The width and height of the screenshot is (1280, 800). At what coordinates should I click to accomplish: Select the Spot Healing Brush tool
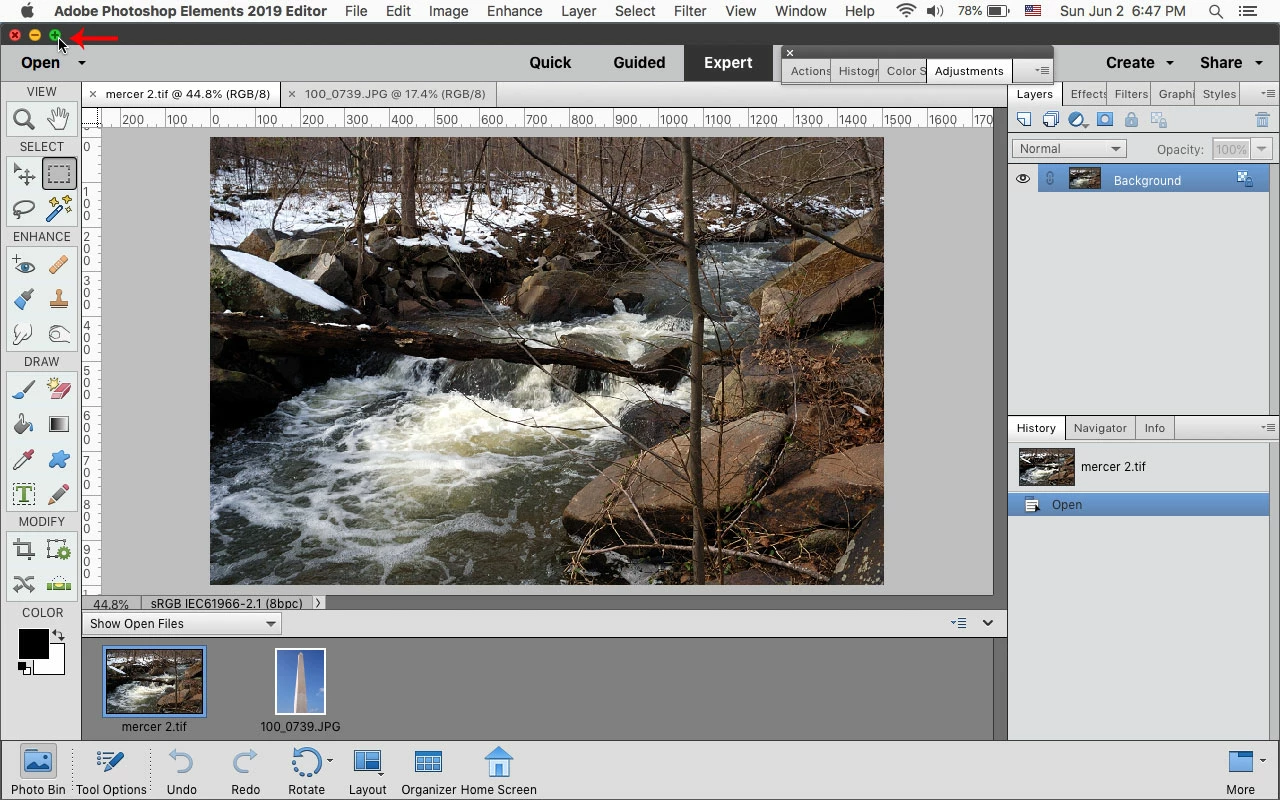tap(59, 265)
